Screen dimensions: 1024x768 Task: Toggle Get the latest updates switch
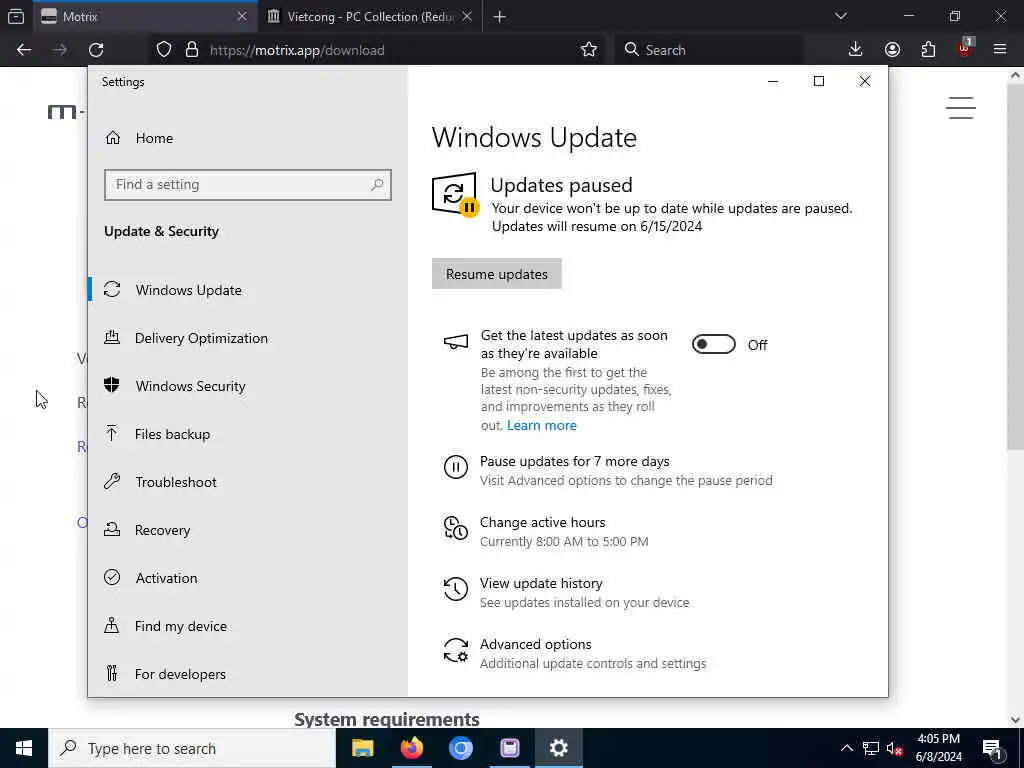713,344
